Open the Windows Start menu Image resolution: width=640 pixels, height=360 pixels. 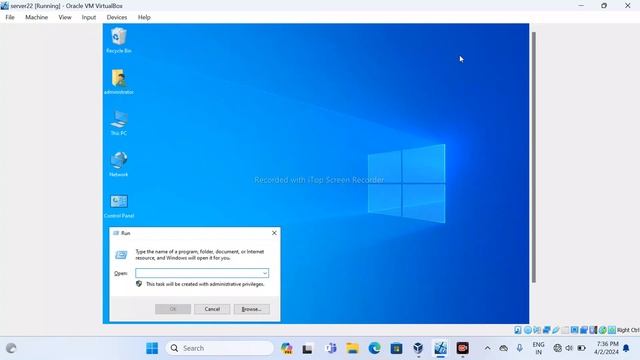(x=152, y=348)
